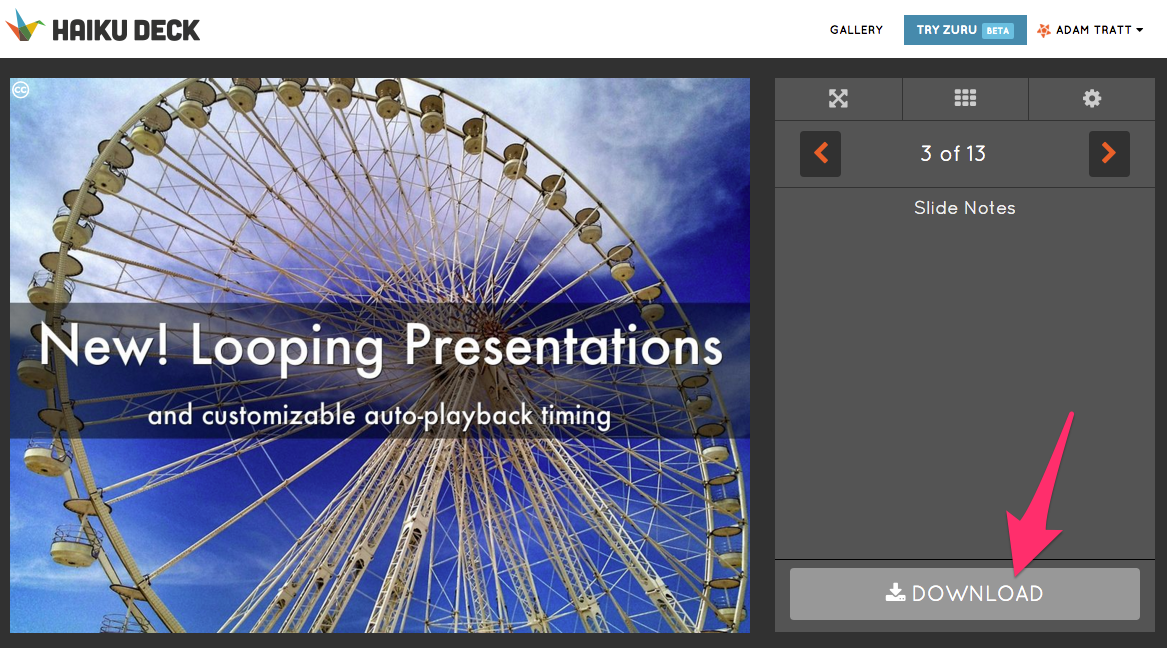Click the Beta badge on Try Zuru
The height and width of the screenshot is (648, 1167).
[x=998, y=31]
